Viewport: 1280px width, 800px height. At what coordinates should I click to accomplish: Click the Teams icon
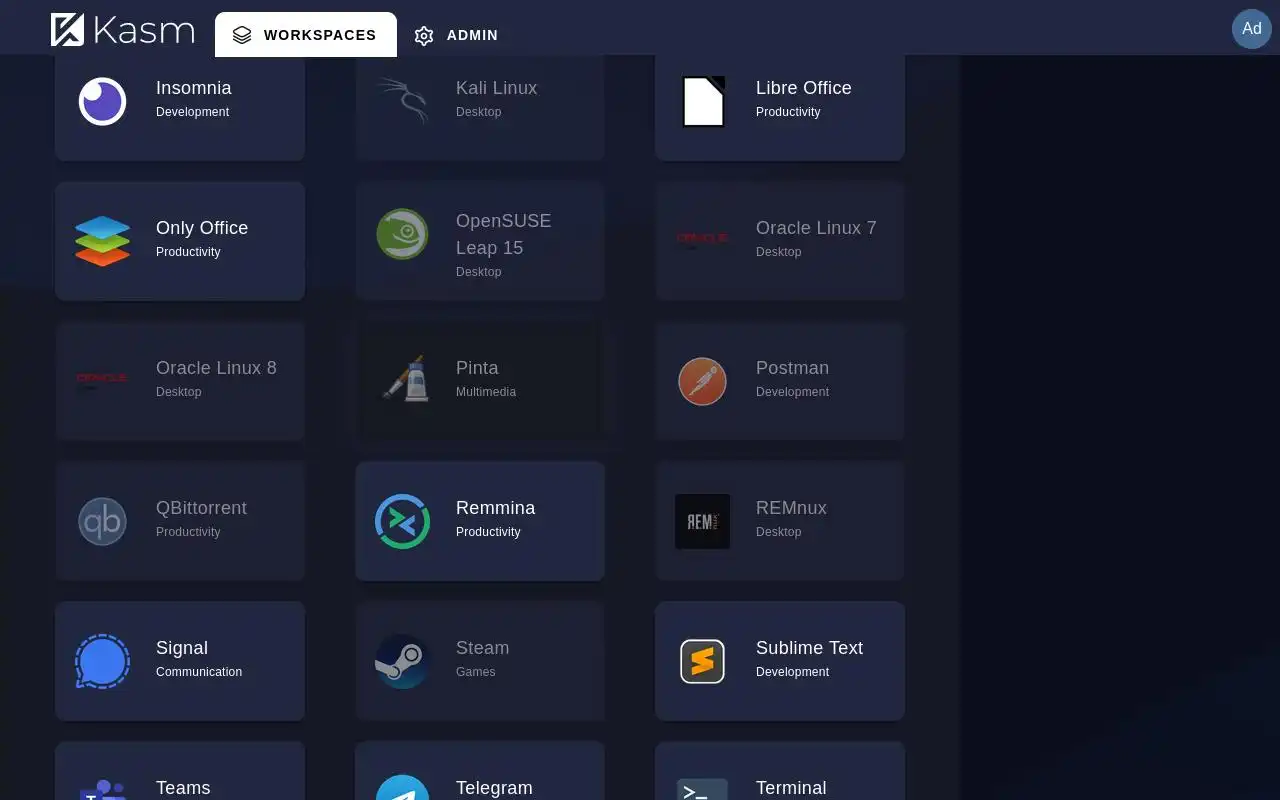coord(103,789)
